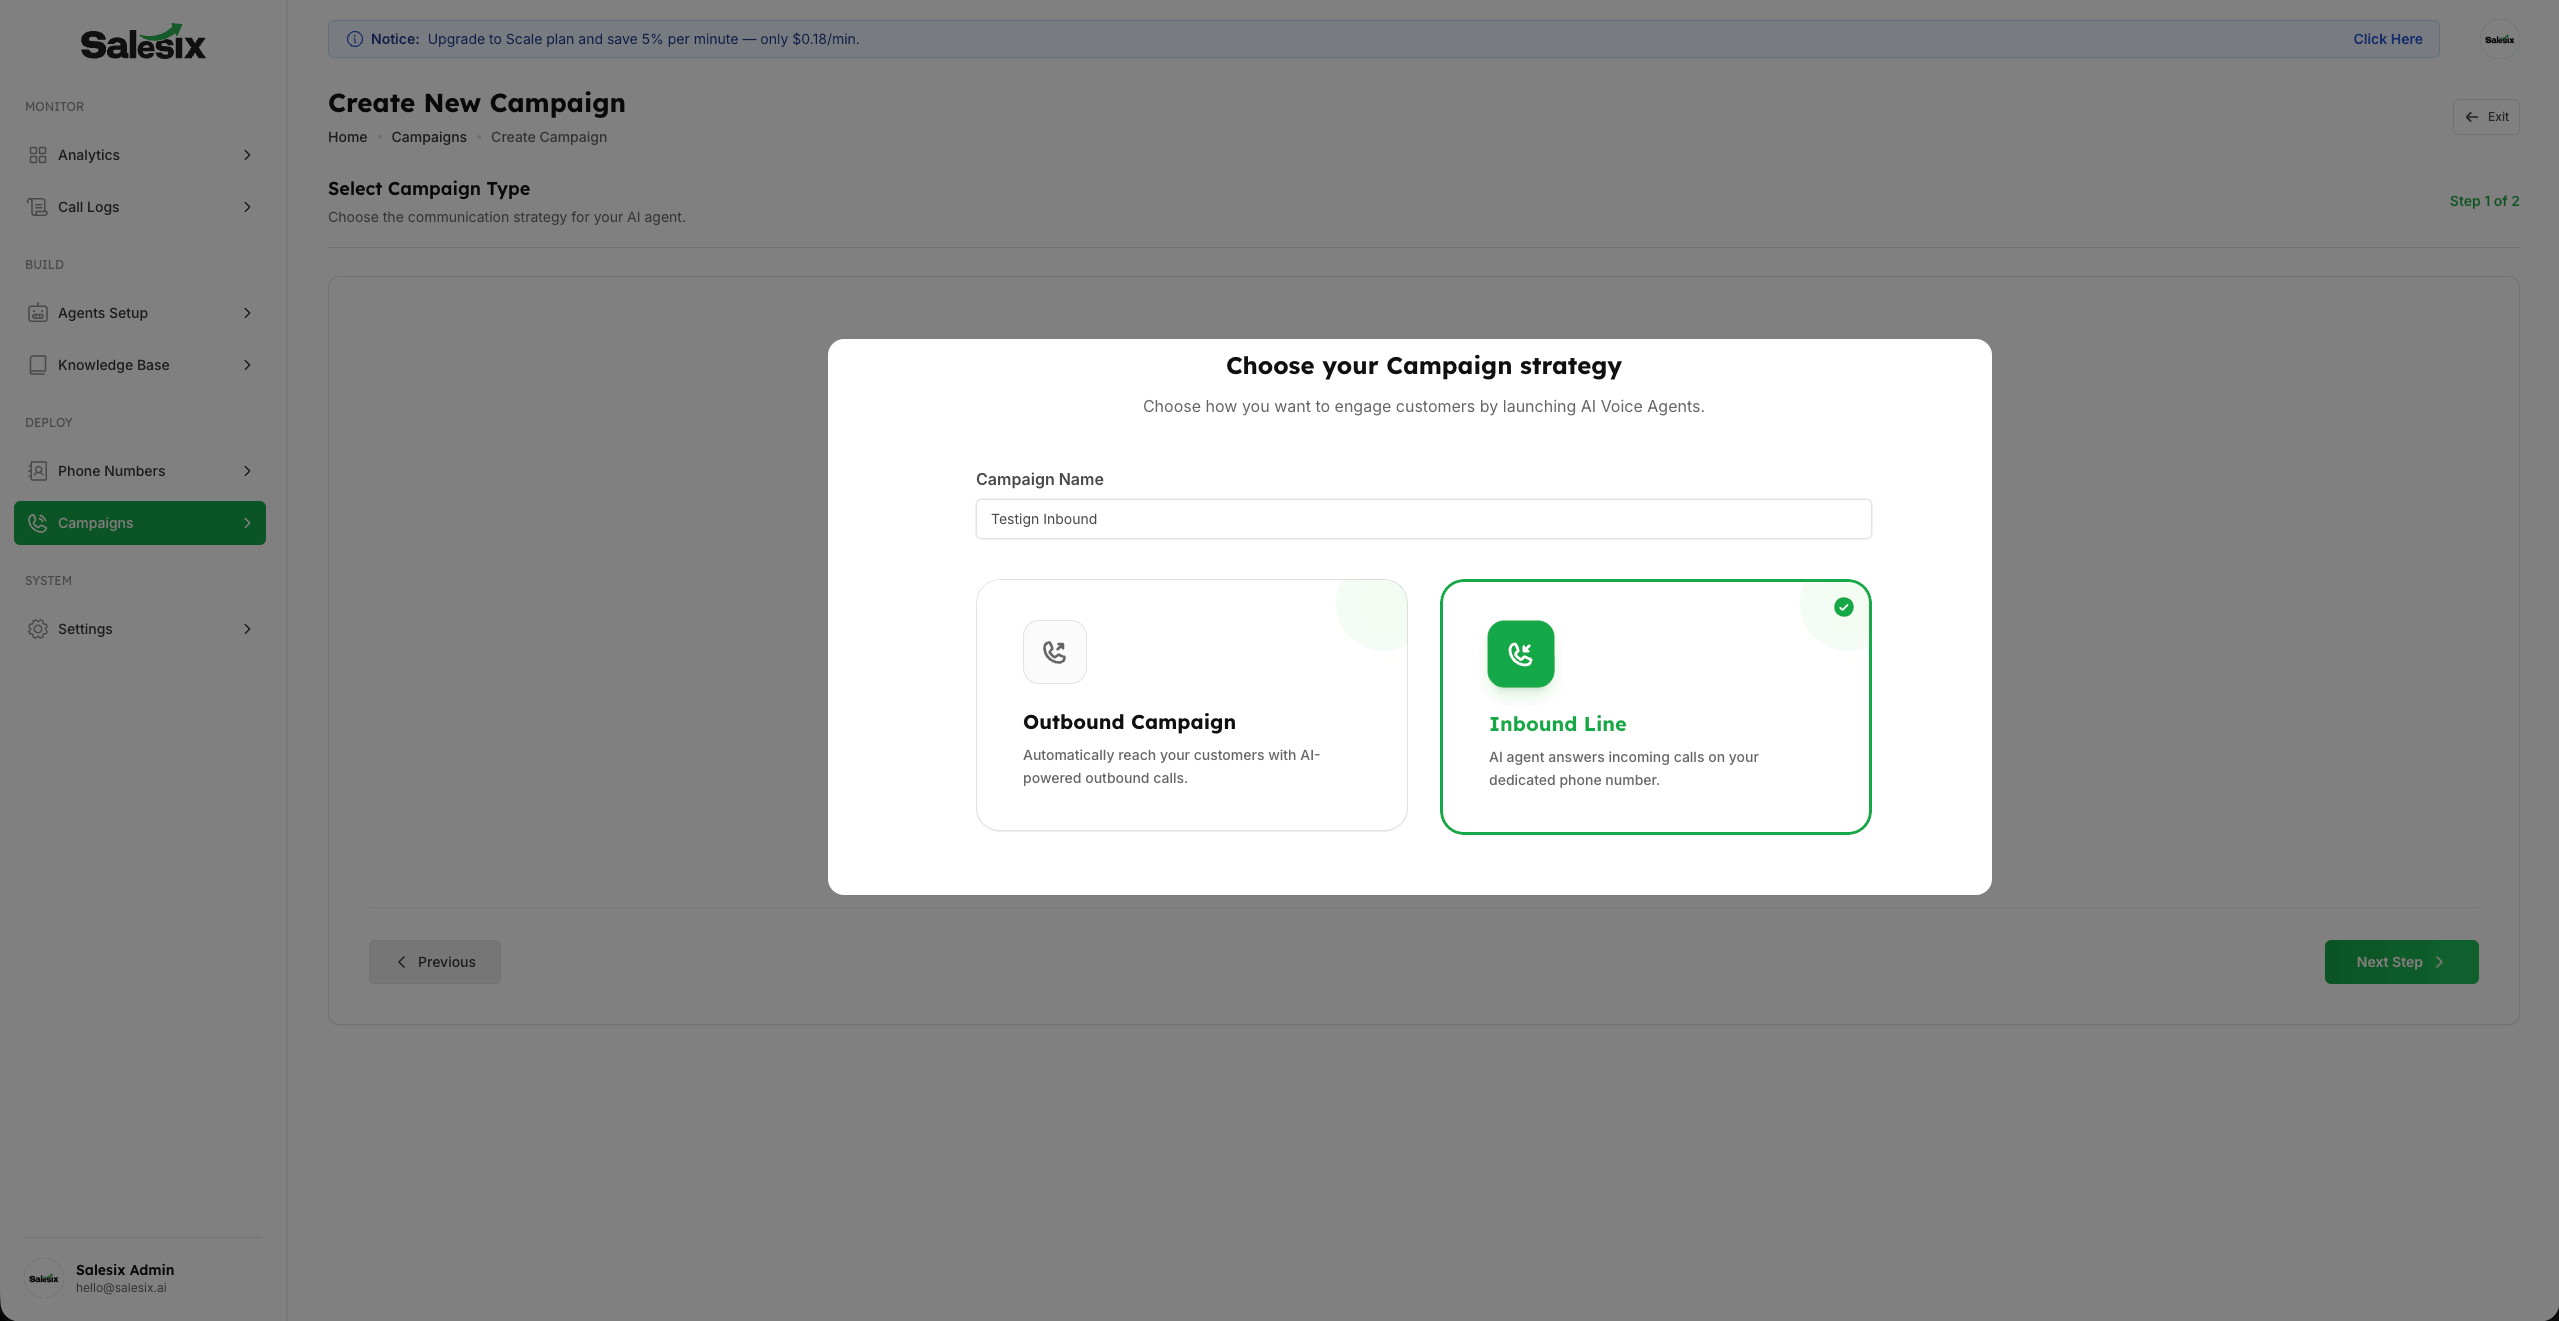Expand the Analytics chevron arrow
The width and height of the screenshot is (2559, 1321).
(247, 155)
